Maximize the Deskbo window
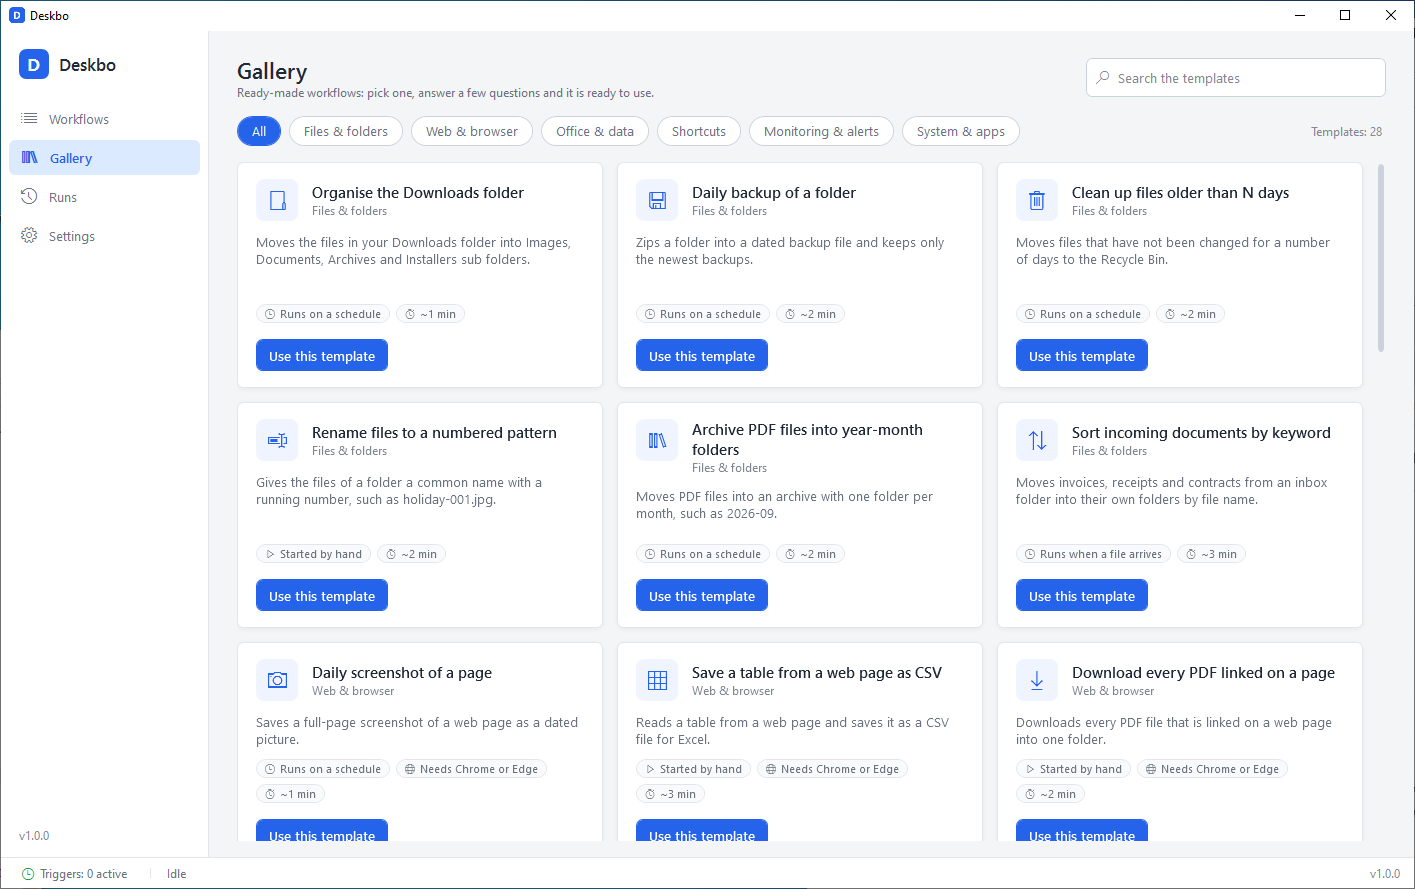Image resolution: width=1415 pixels, height=889 pixels. (x=1345, y=15)
